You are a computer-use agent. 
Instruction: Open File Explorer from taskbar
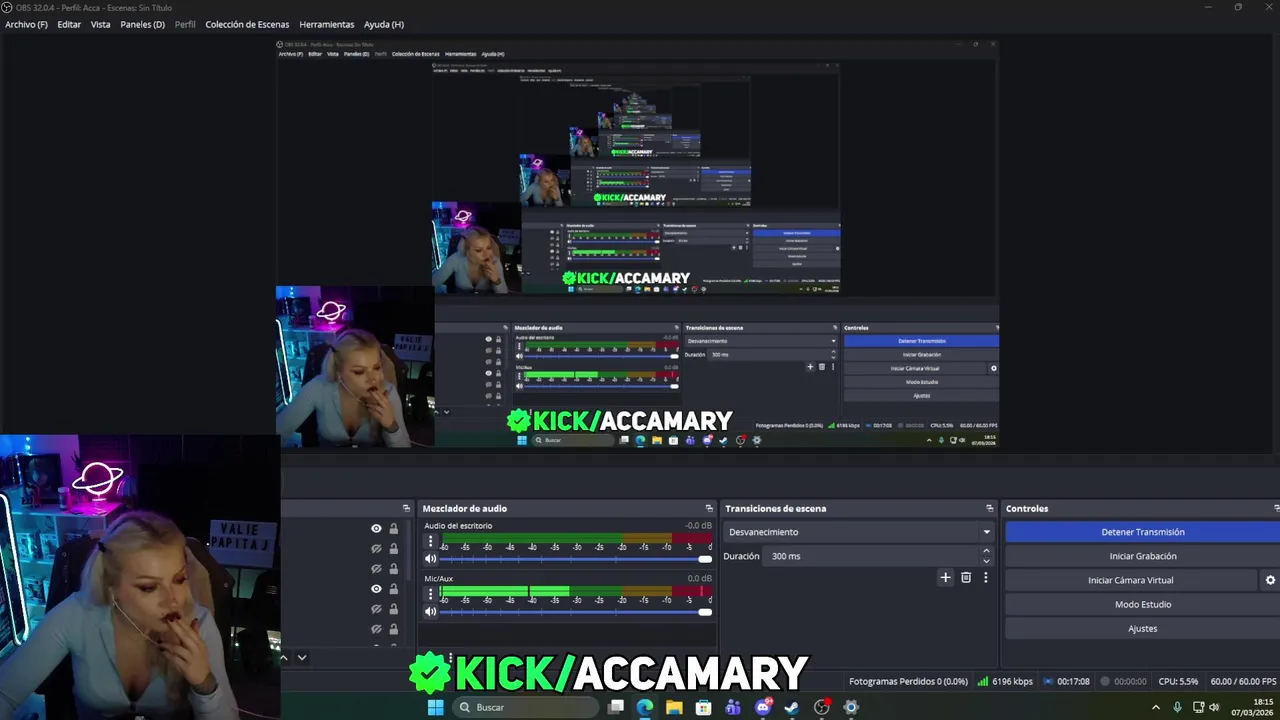pyautogui.click(x=674, y=707)
